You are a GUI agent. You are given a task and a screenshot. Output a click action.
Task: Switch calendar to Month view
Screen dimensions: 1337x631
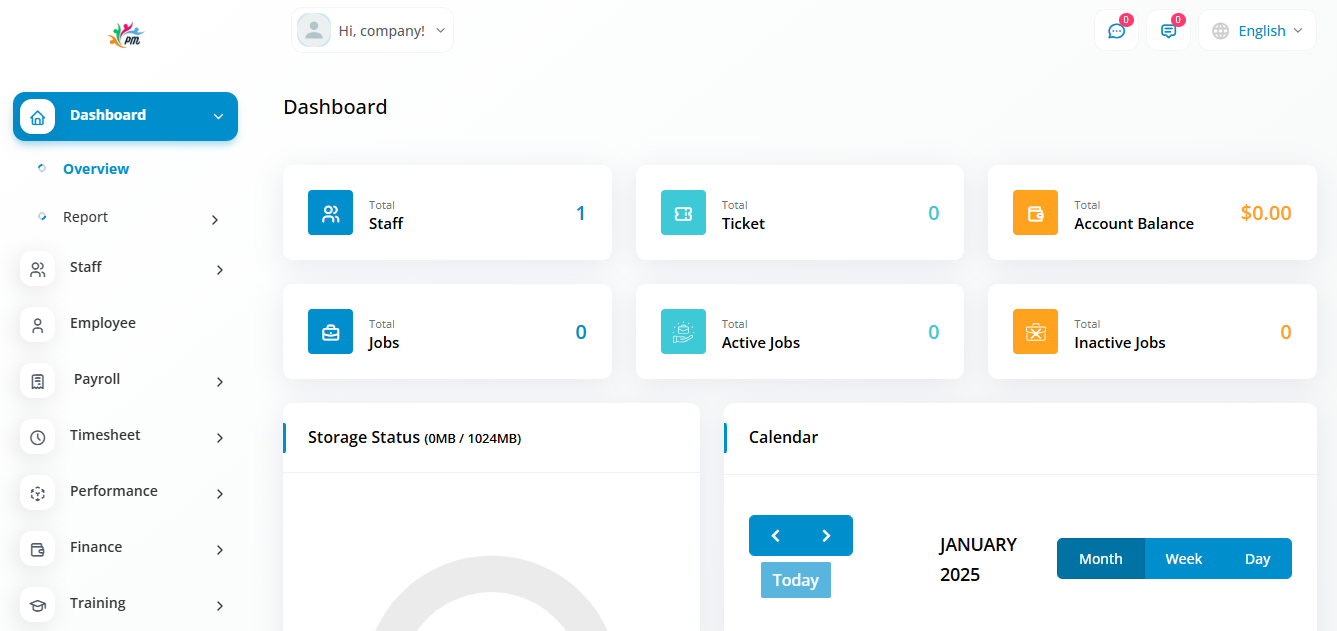(1100, 559)
